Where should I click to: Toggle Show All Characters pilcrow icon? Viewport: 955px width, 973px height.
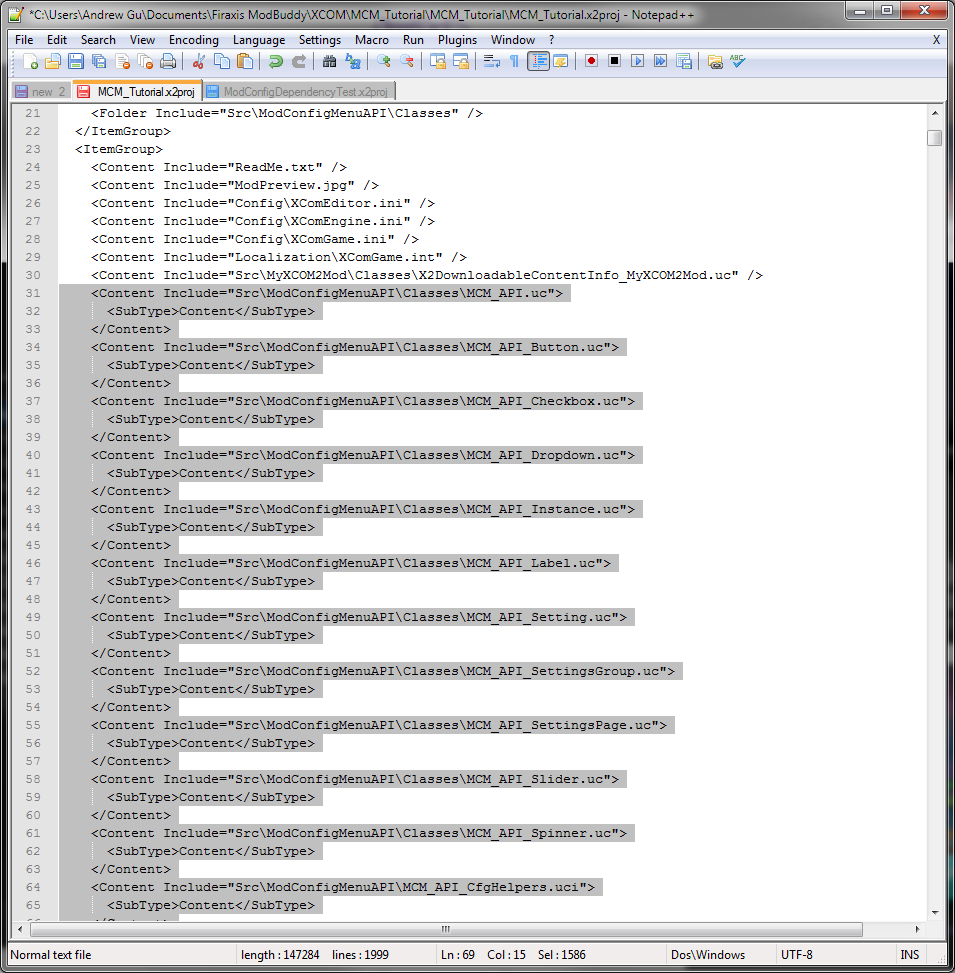[x=514, y=61]
